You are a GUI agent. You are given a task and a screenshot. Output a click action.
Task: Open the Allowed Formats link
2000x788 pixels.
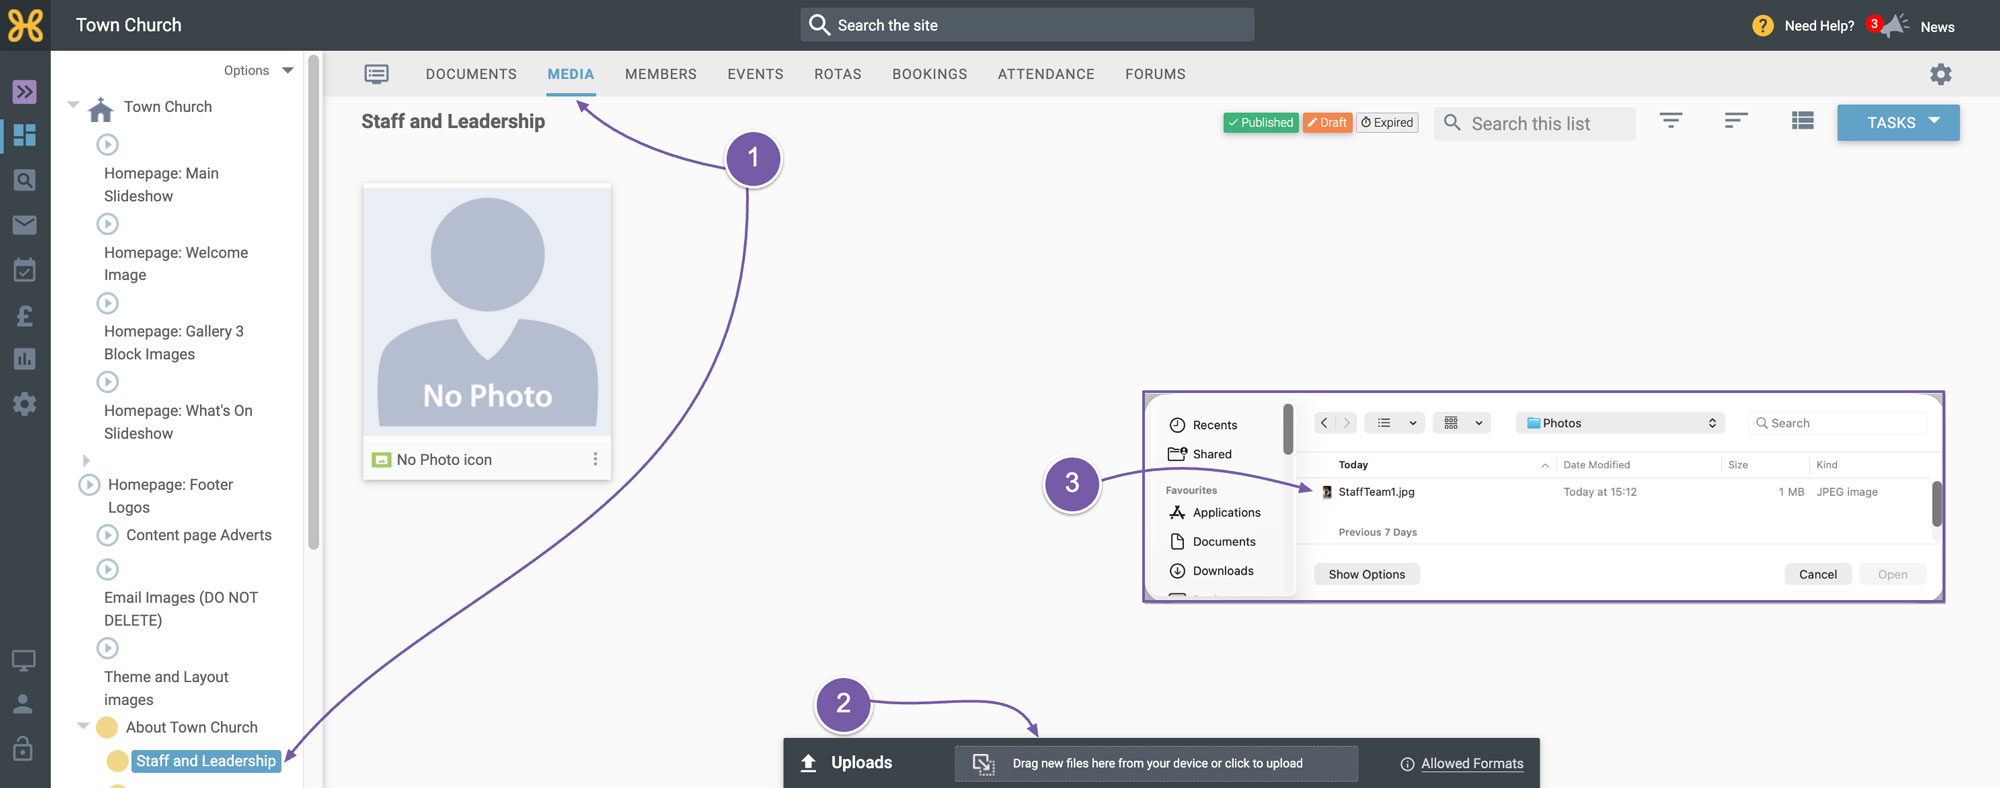click(1472, 763)
